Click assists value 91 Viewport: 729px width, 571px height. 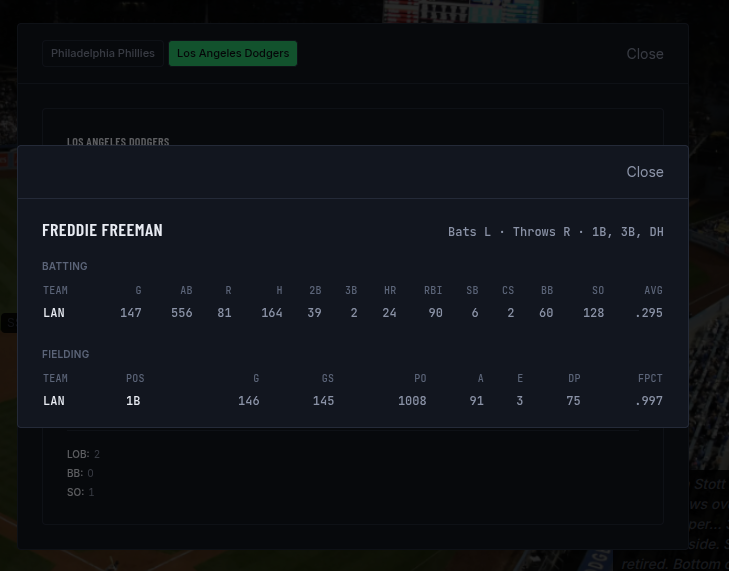tap(477, 401)
